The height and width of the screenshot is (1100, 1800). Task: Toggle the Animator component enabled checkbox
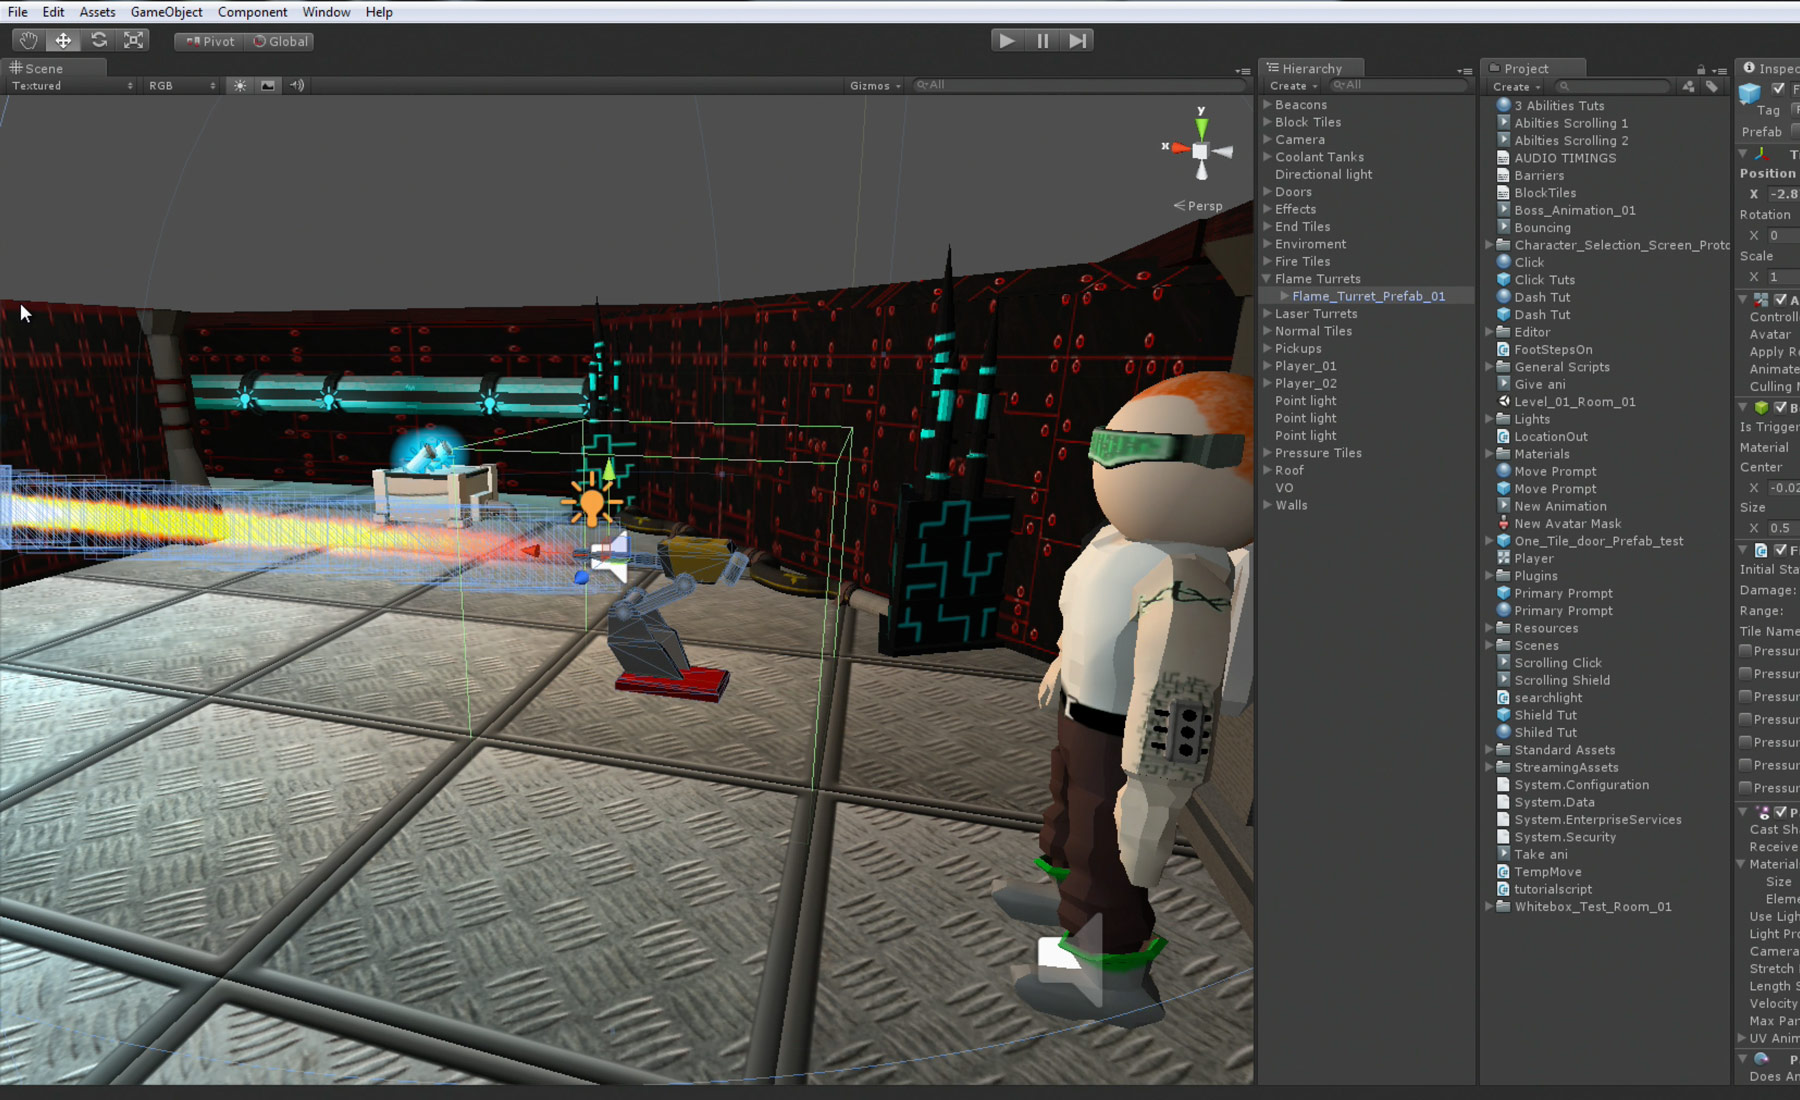click(x=1780, y=299)
